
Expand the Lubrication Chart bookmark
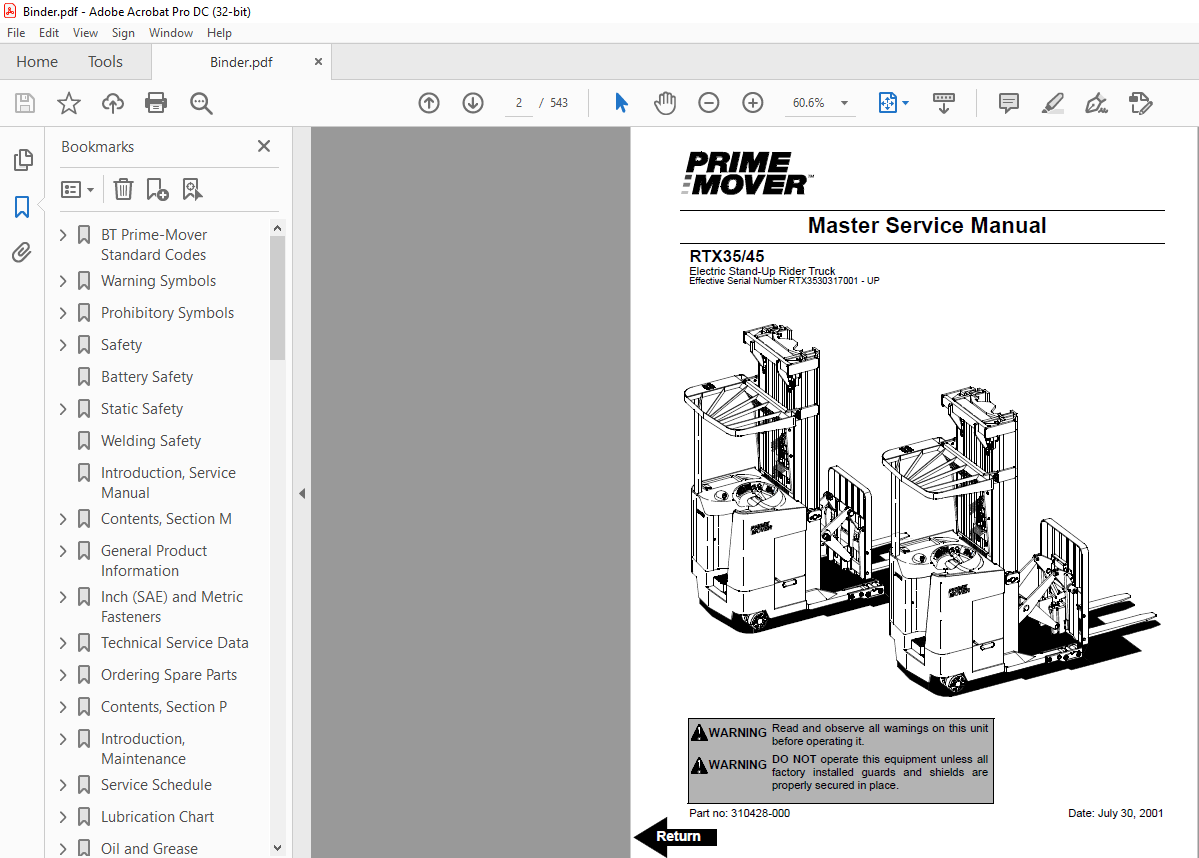point(63,817)
